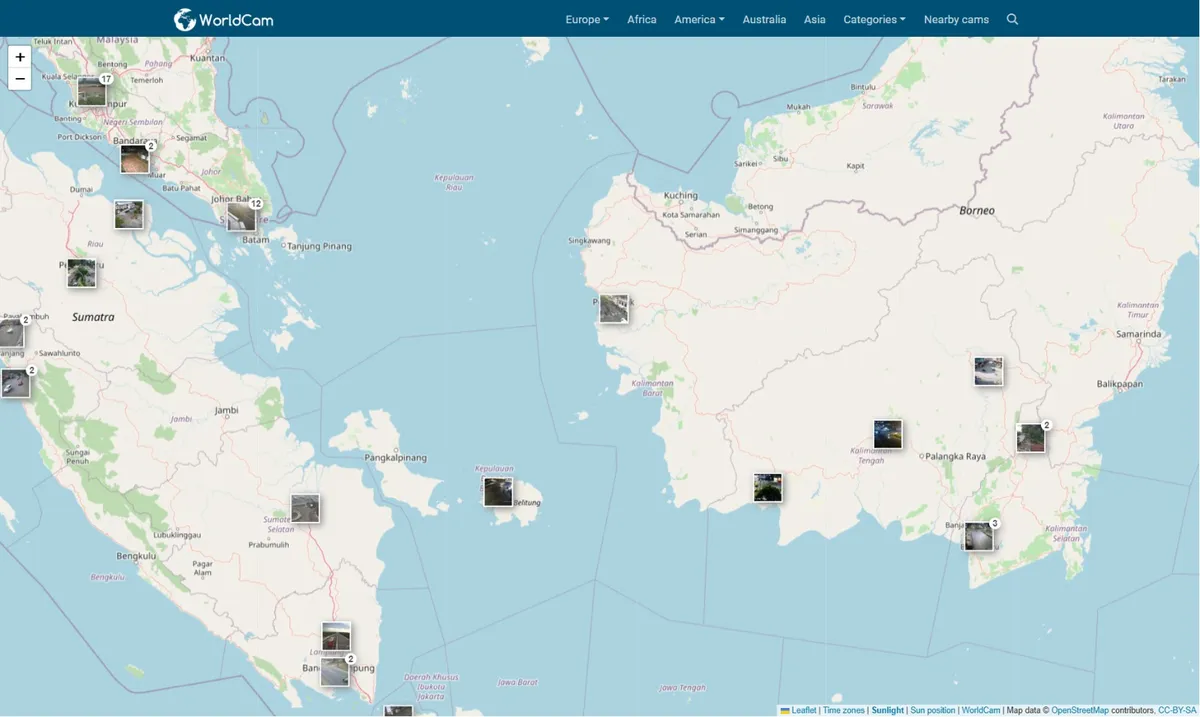The height and width of the screenshot is (717, 1200).
Task: Go to the Africa section
Action: 642,19
